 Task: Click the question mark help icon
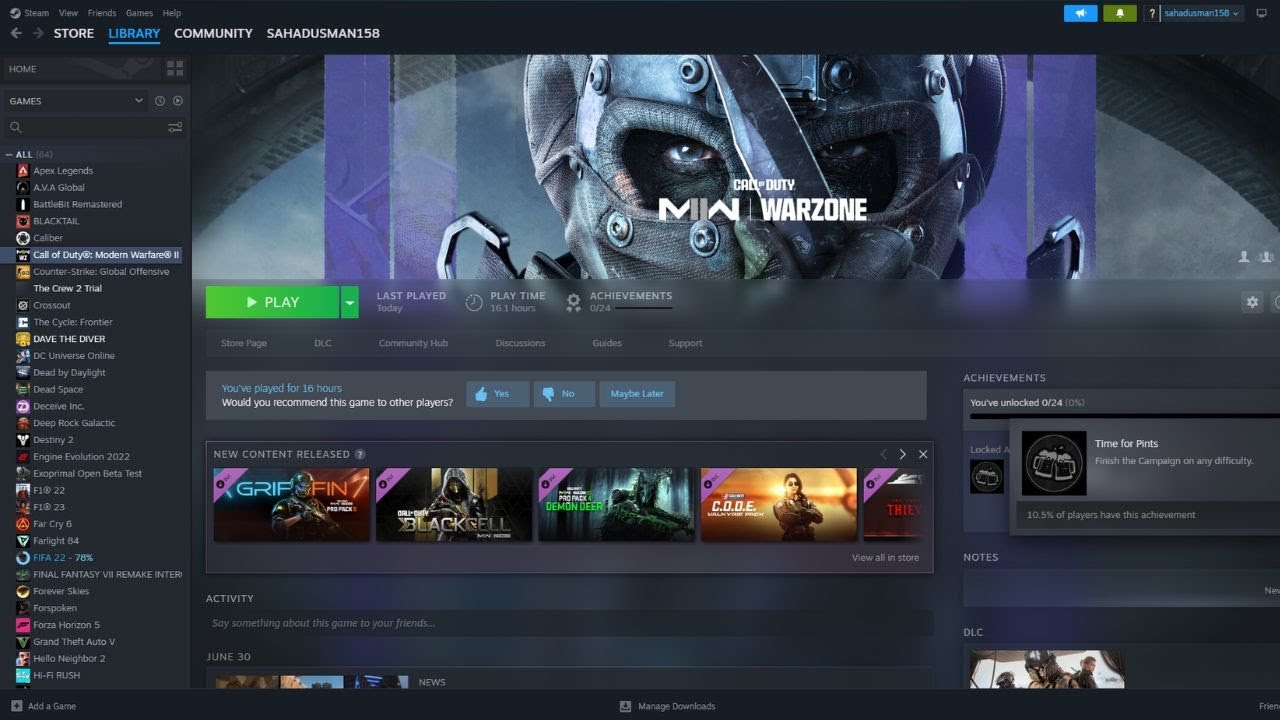(x=1152, y=13)
